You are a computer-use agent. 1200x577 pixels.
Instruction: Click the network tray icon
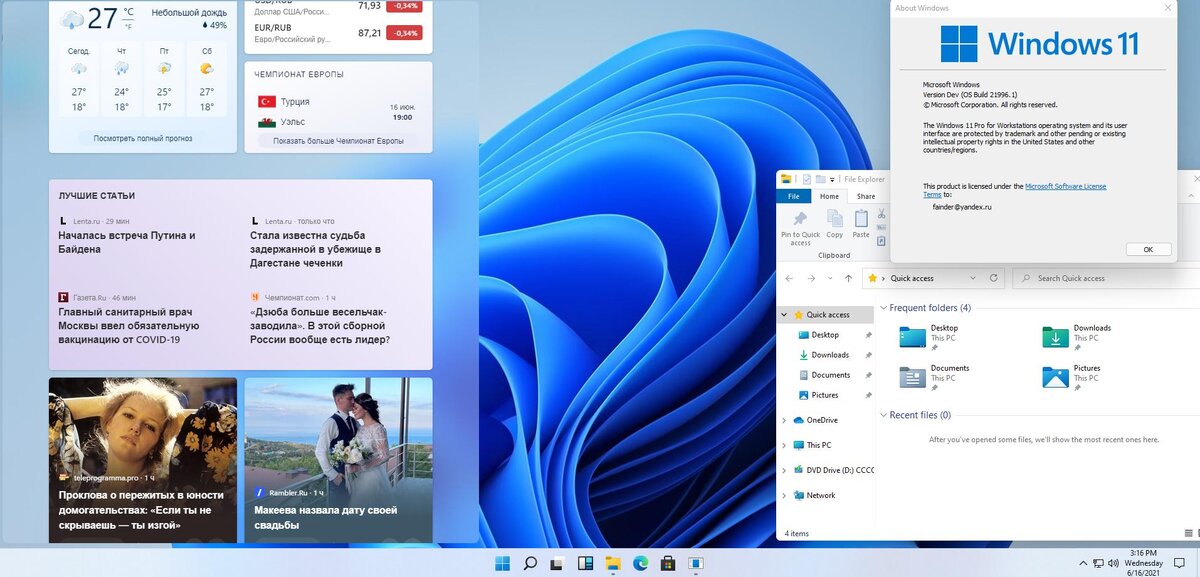1100,563
